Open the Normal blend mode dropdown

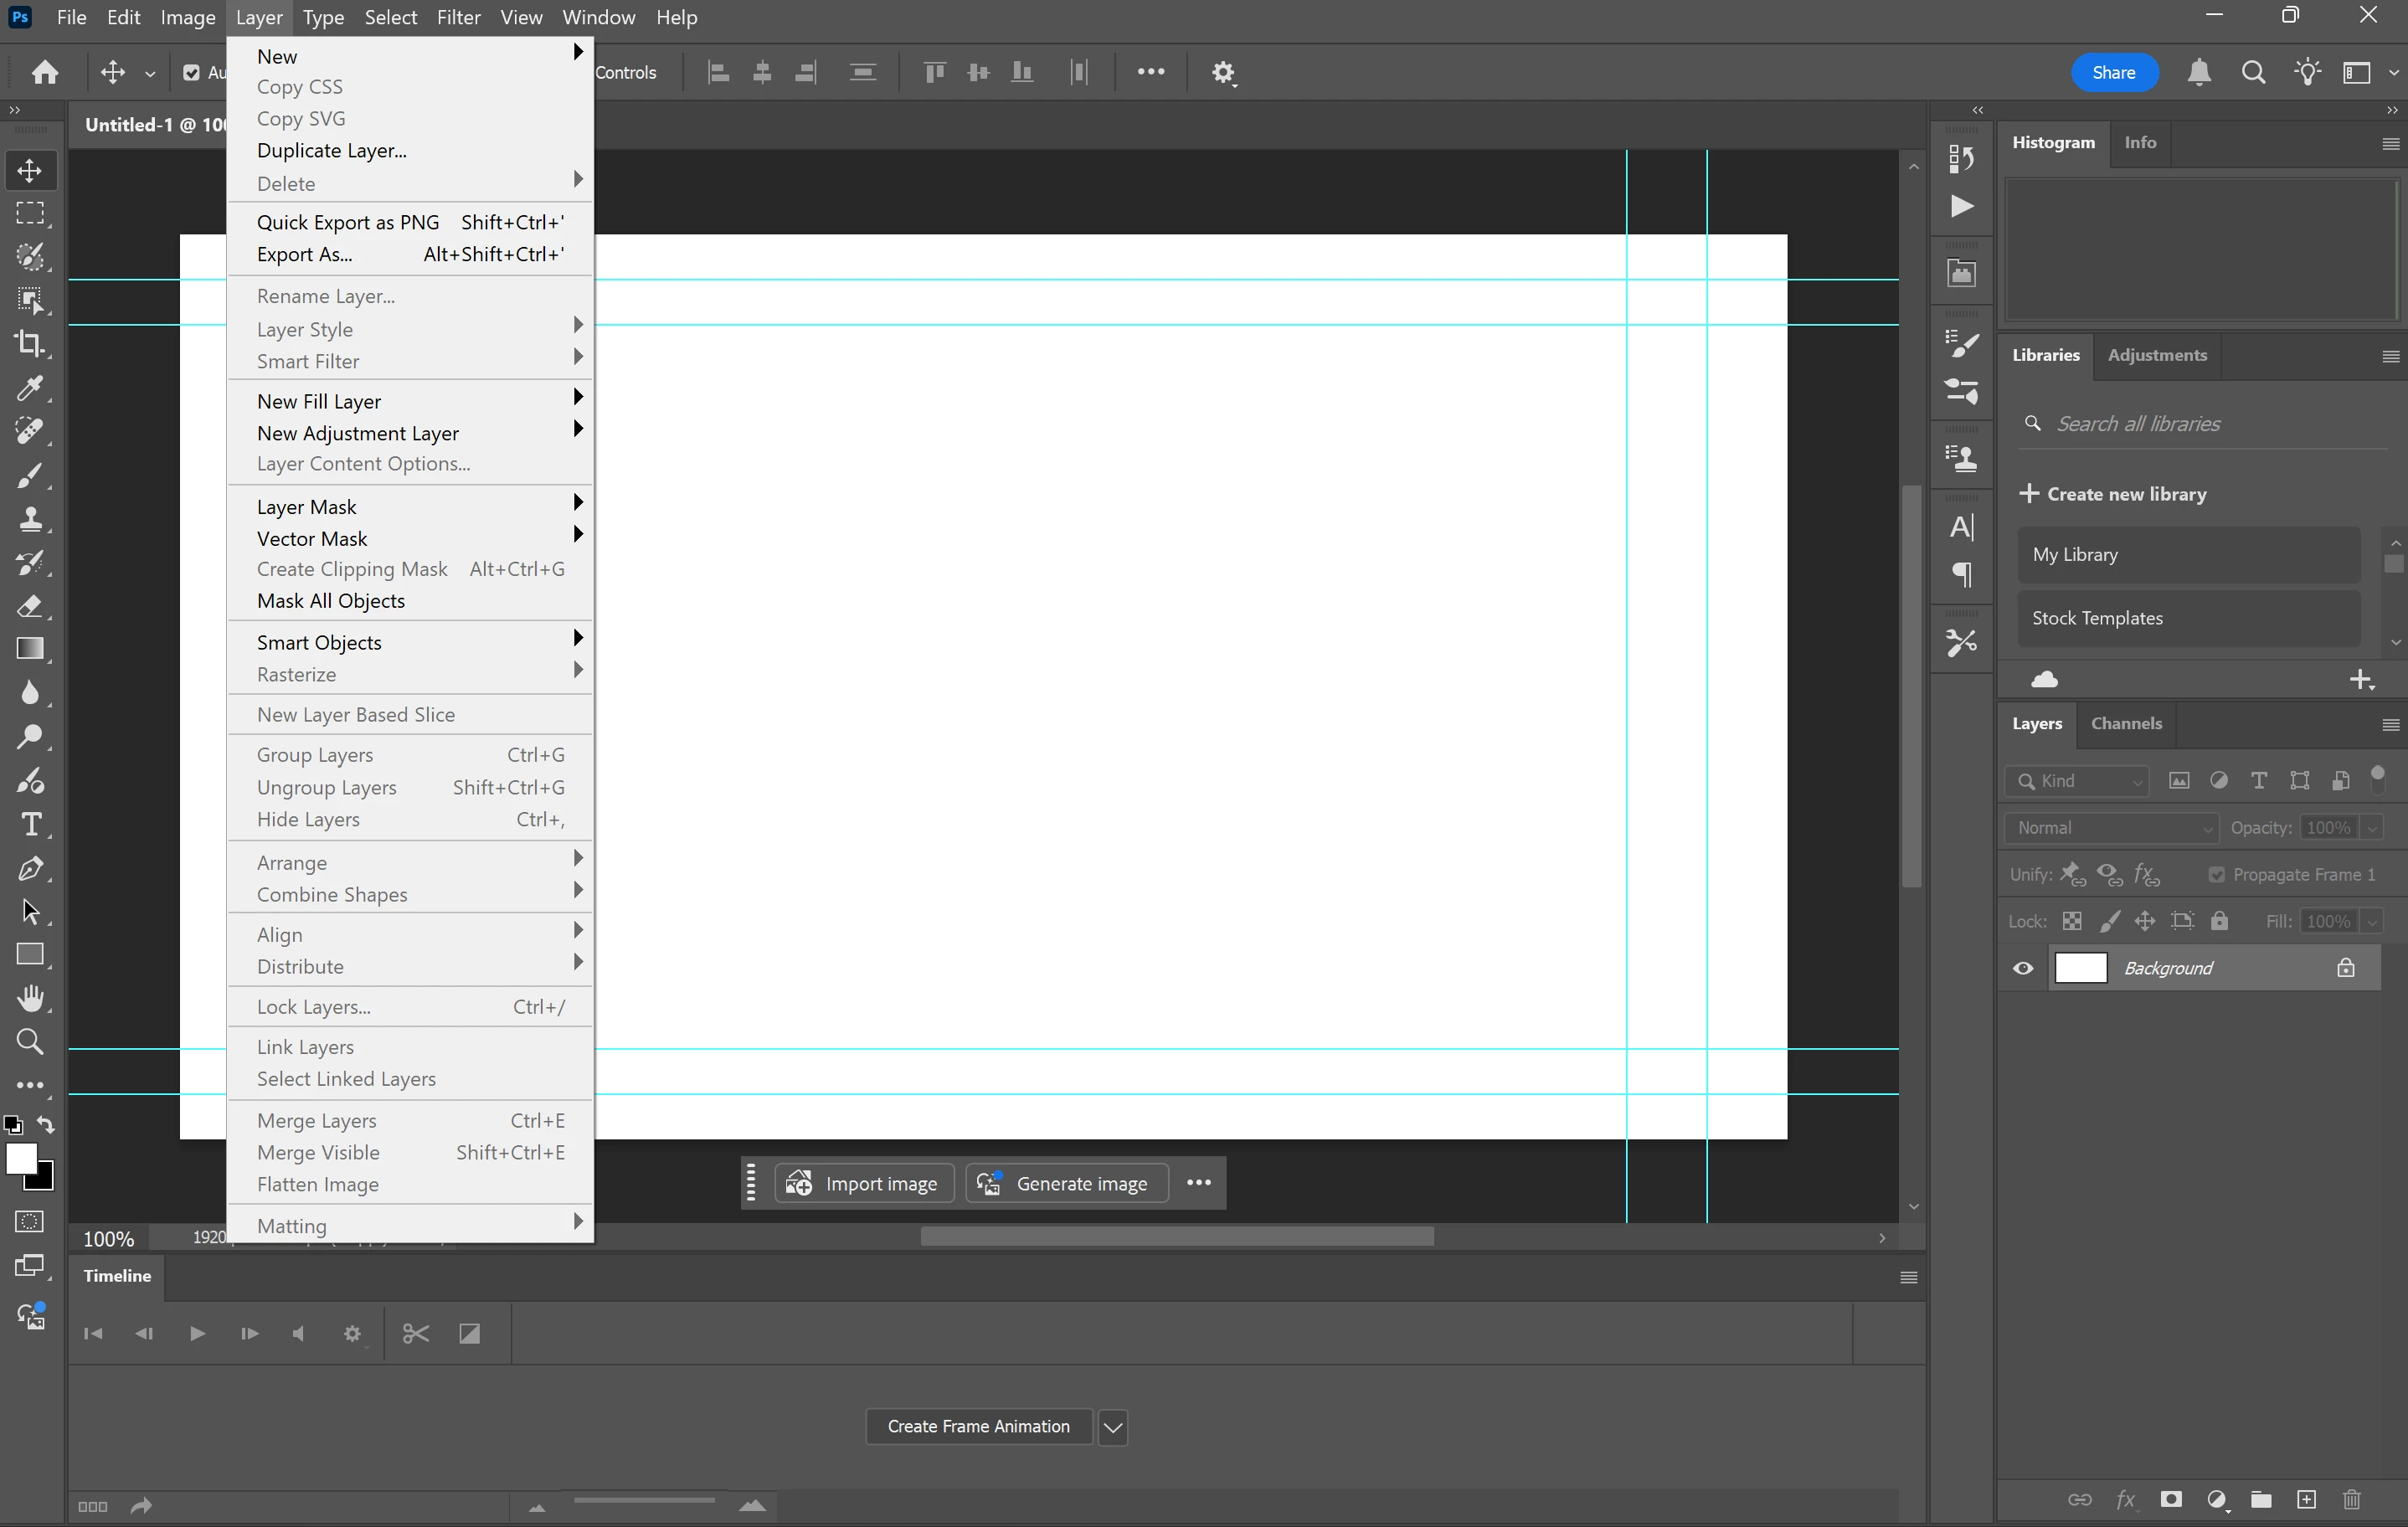tap(2111, 827)
